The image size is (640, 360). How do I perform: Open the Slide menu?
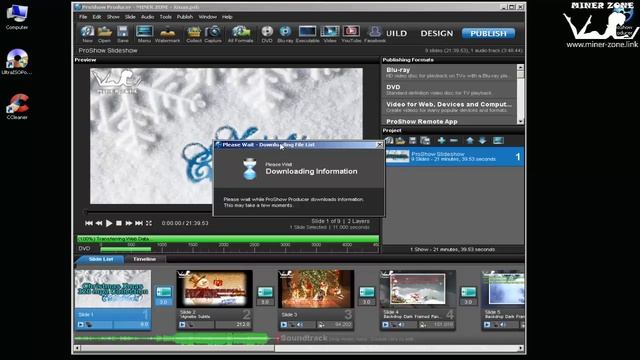click(130, 17)
